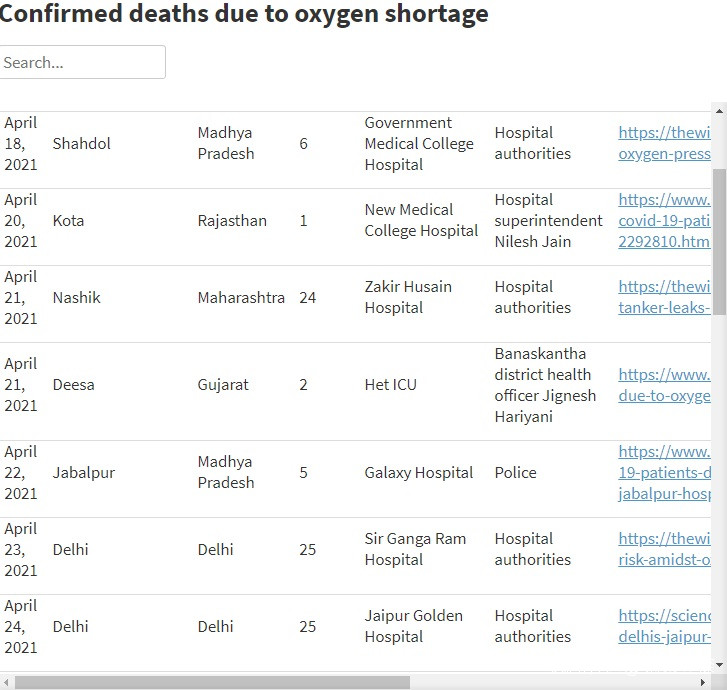The height and width of the screenshot is (690, 727).
Task: Open the source link for Kota row
Action: pos(664,220)
